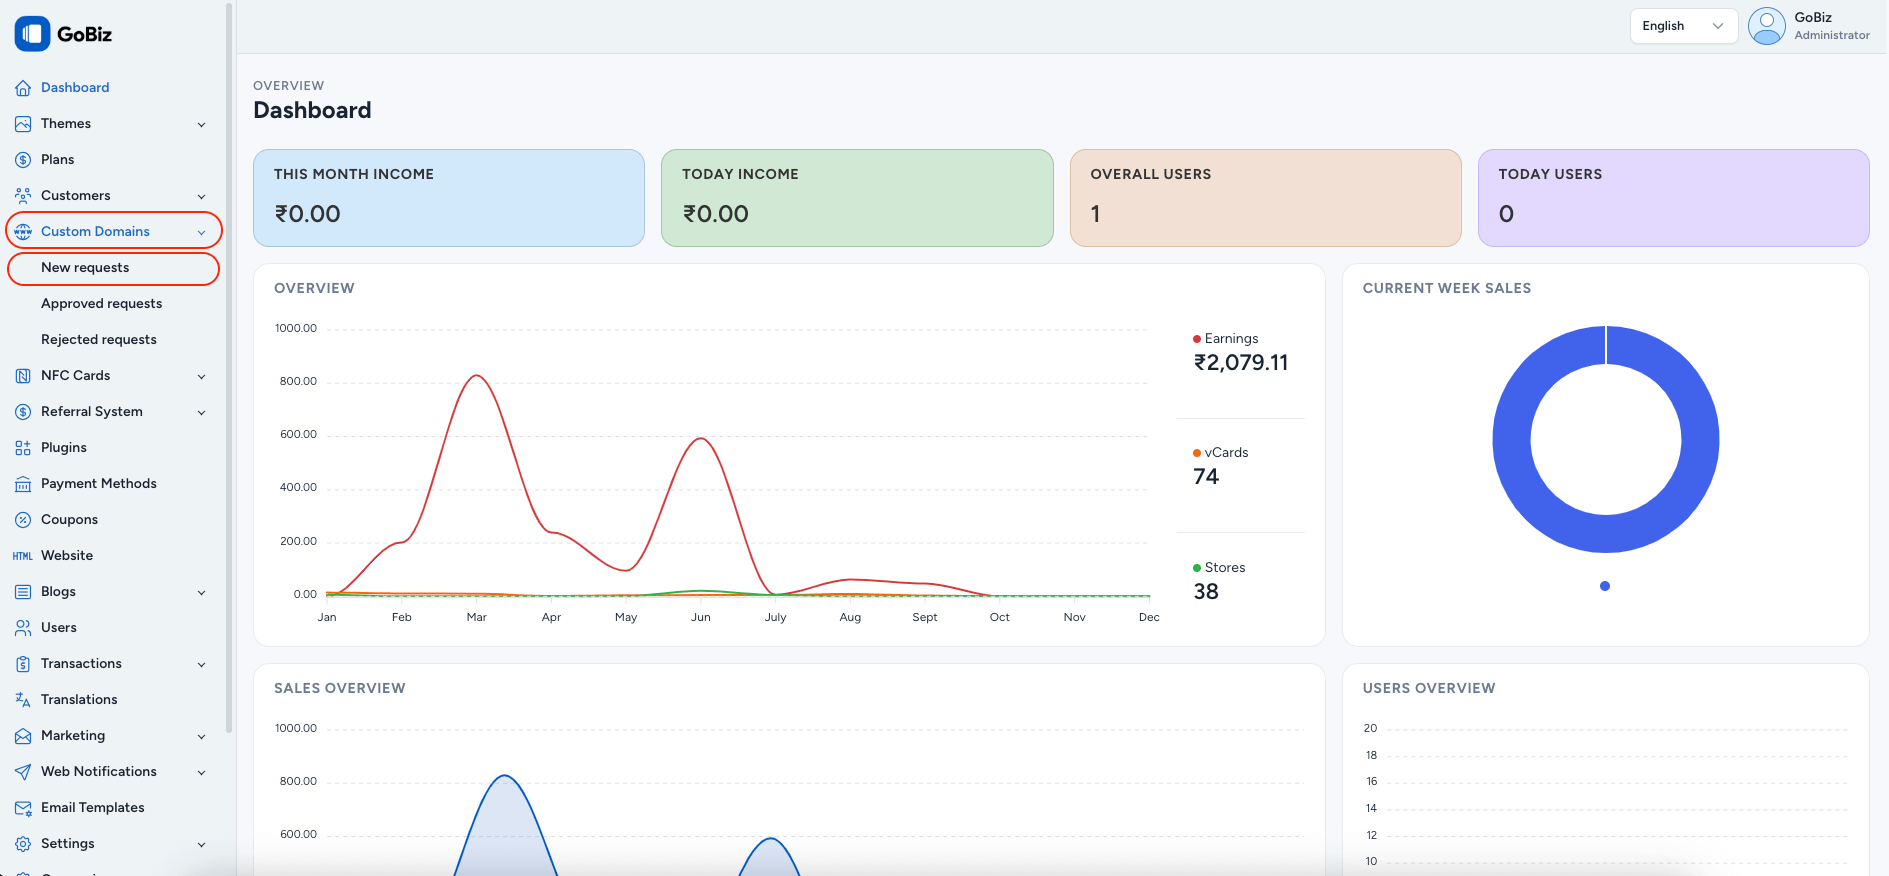Open New requests under Custom Domains
The width and height of the screenshot is (1889, 876).
[85, 268]
